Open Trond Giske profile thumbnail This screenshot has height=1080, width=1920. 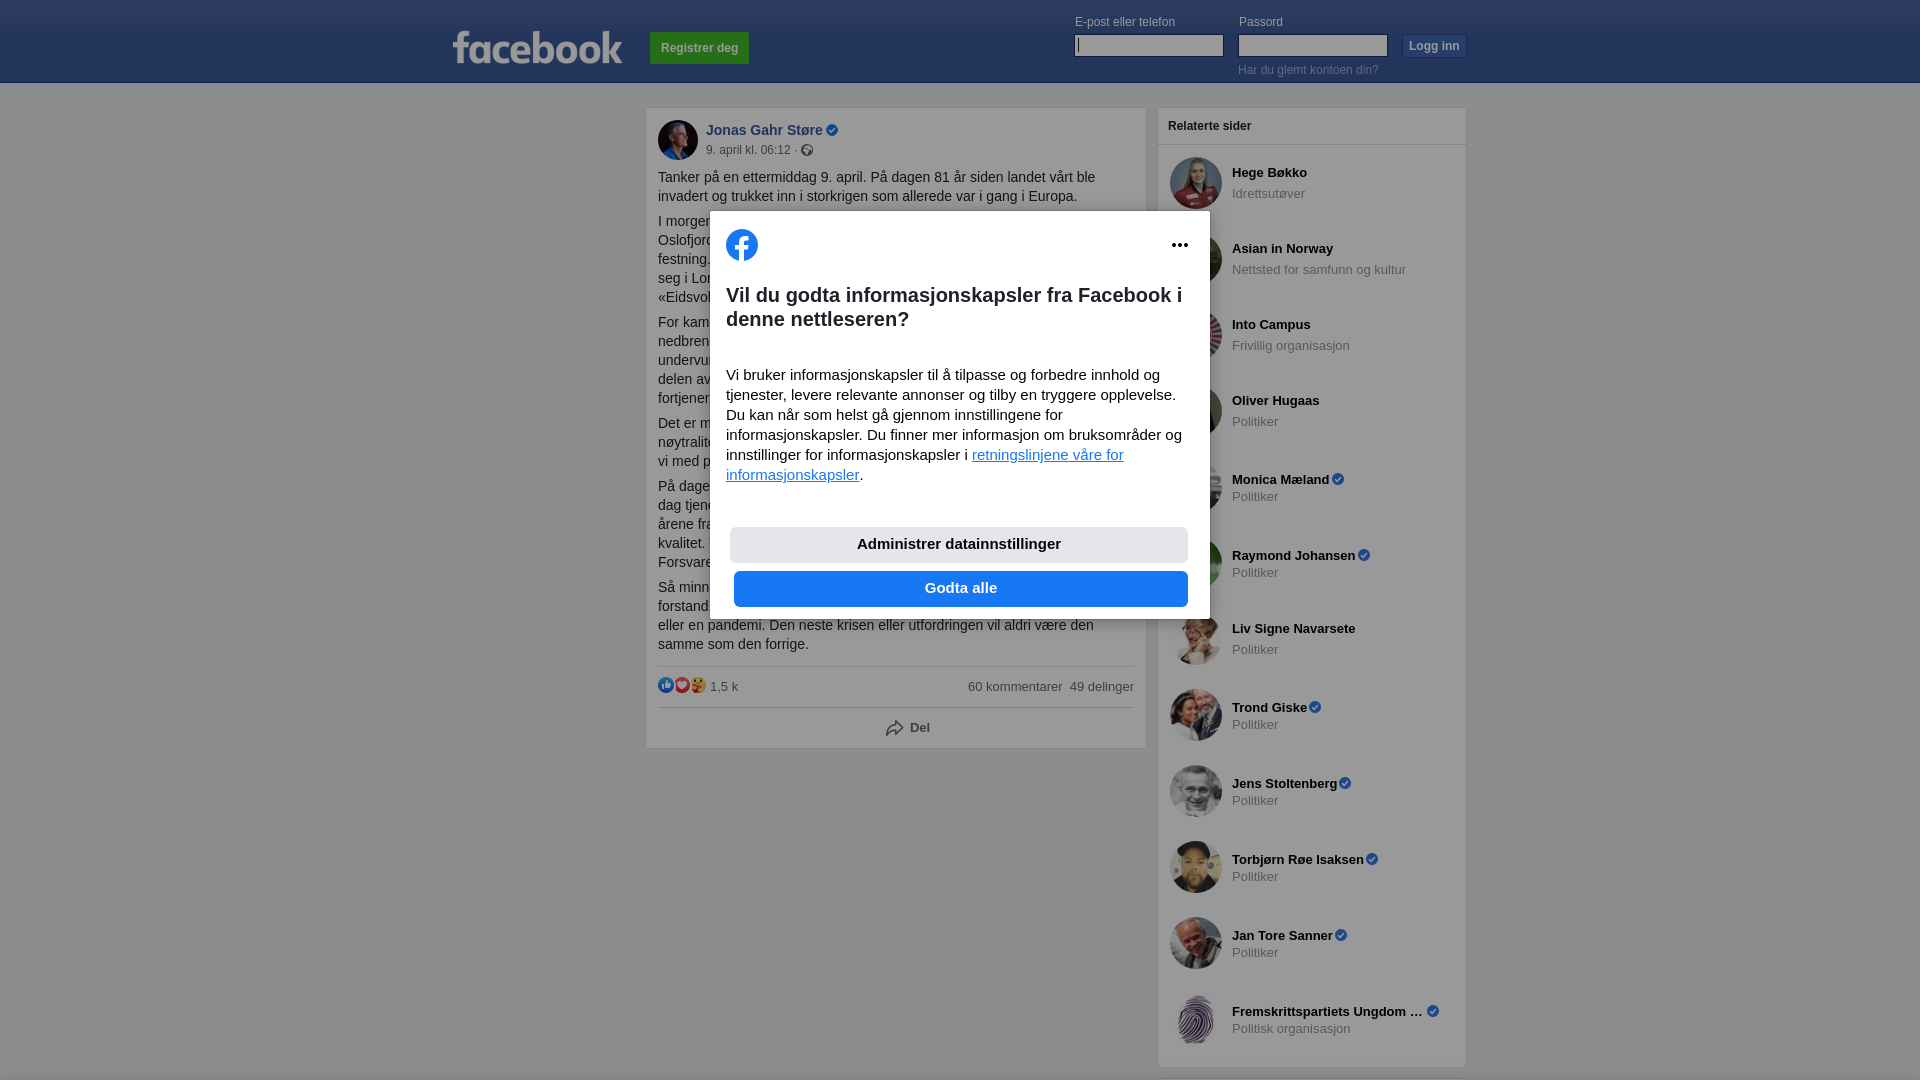click(x=1196, y=715)
